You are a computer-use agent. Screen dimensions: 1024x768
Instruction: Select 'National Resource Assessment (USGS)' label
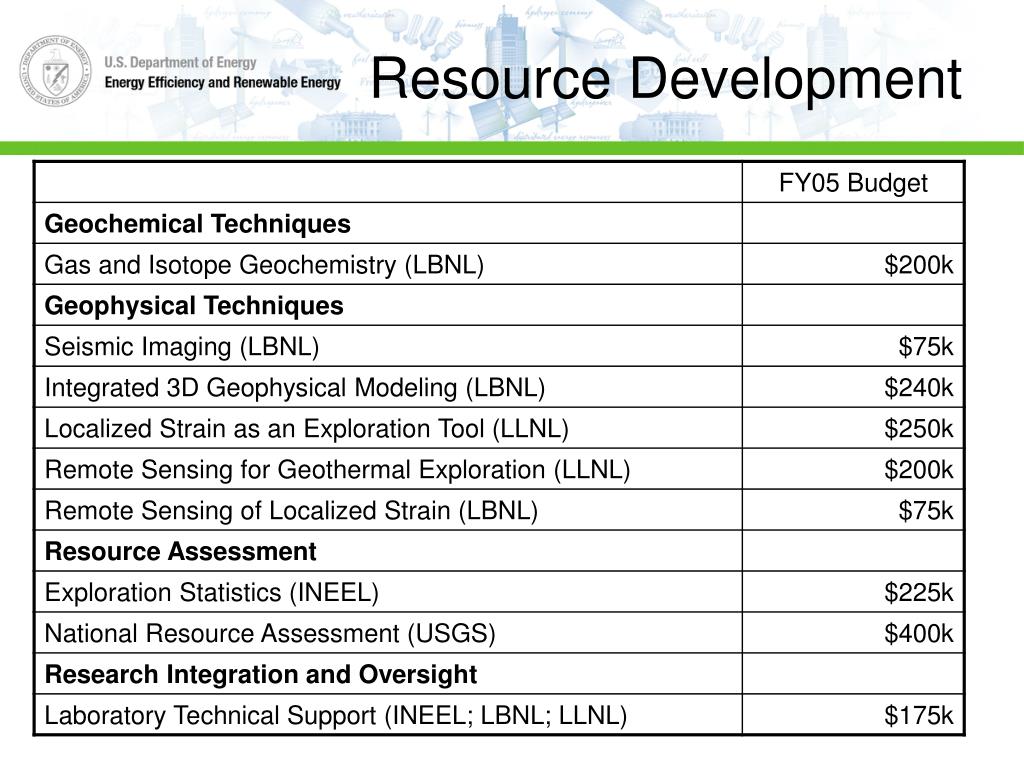(270, 634)
